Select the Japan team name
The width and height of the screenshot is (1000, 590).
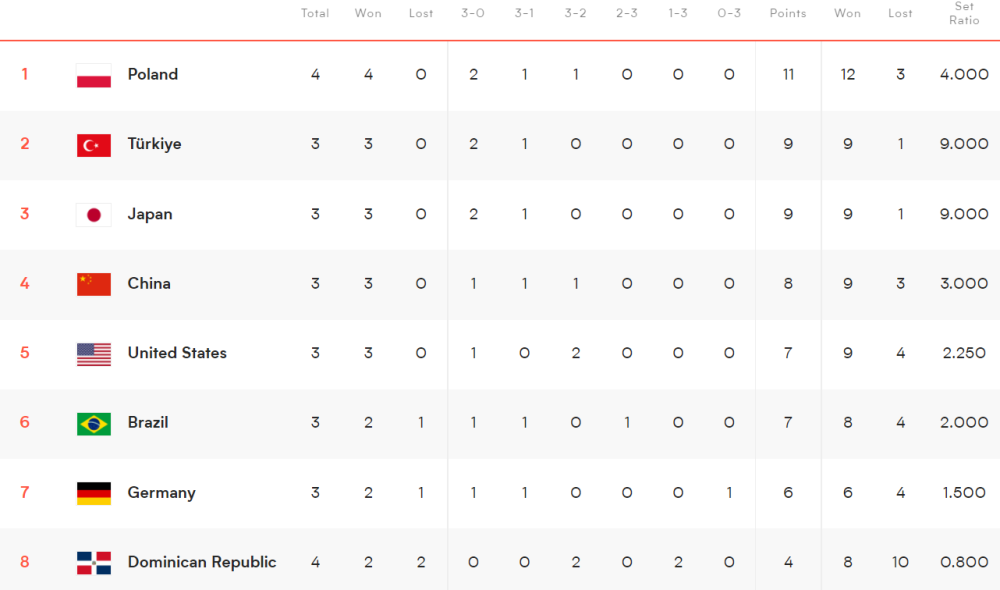coord(150,214)
